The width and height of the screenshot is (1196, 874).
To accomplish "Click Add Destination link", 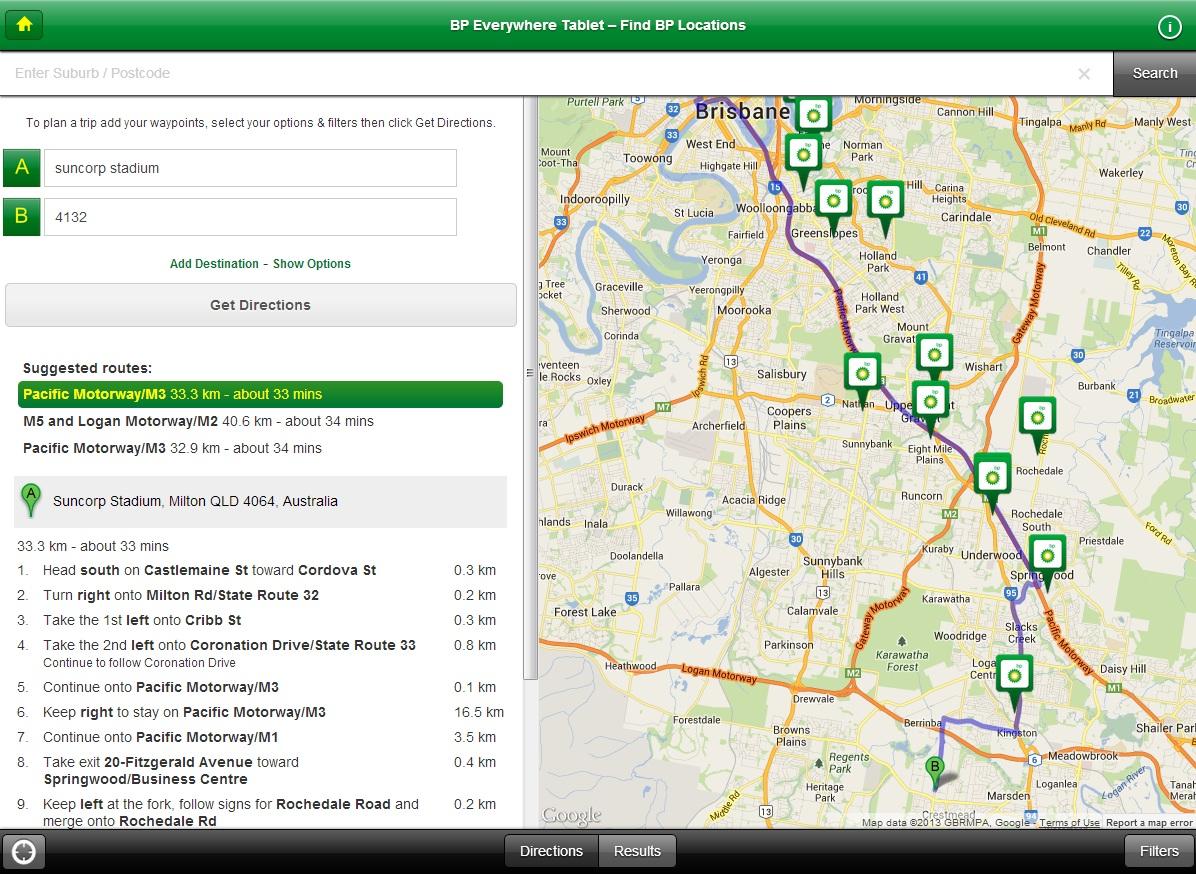I will pyautogui.click(x=214, y=264).
